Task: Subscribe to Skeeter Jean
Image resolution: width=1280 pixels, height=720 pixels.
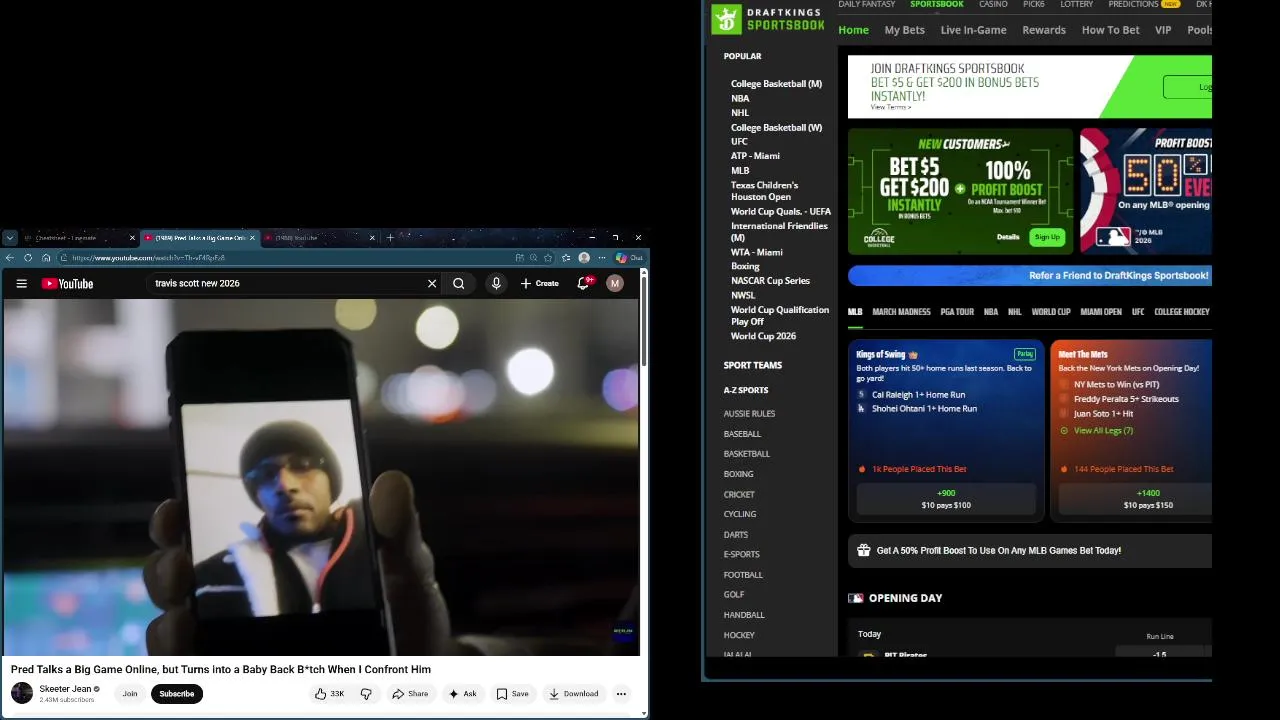Action: [x=177, y=693]
